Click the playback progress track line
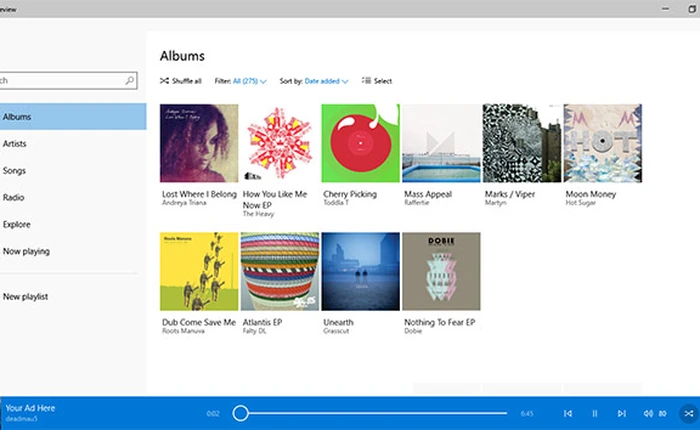 [377, 413]
